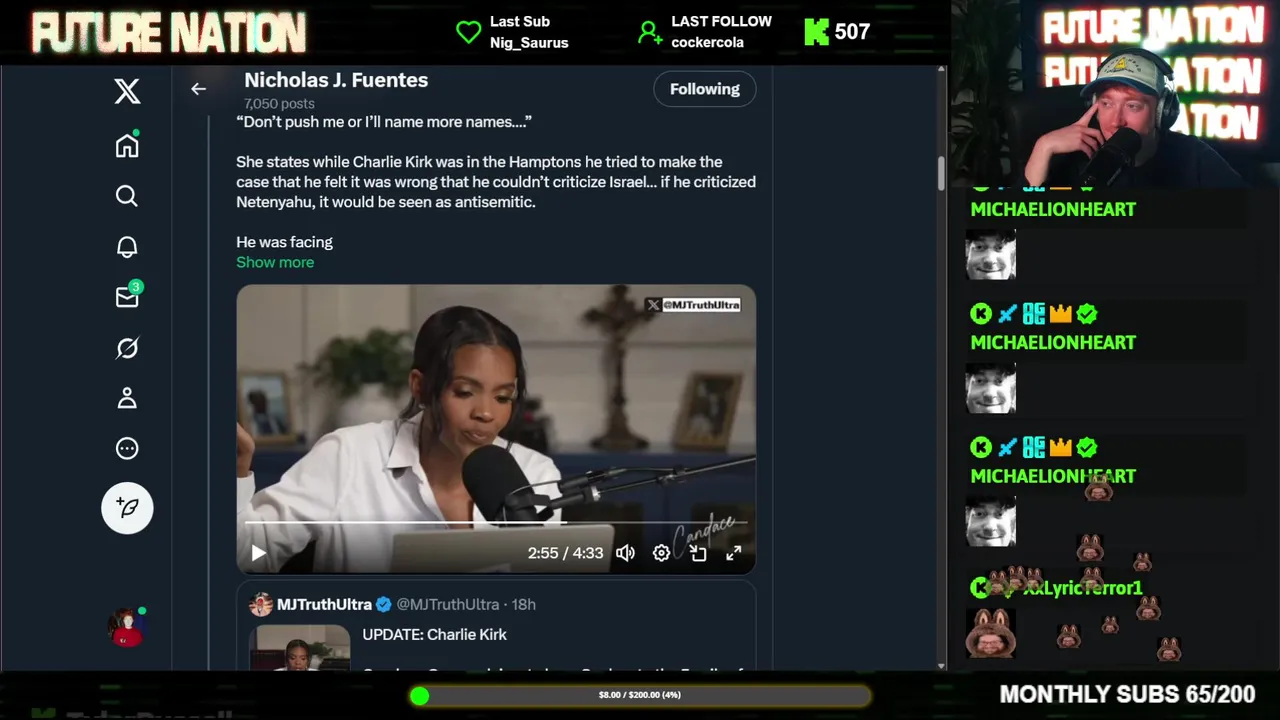Expand the post with Show more
This screenshot has height=720, width=1280.
pyautogui.click(x=275, y=262)
